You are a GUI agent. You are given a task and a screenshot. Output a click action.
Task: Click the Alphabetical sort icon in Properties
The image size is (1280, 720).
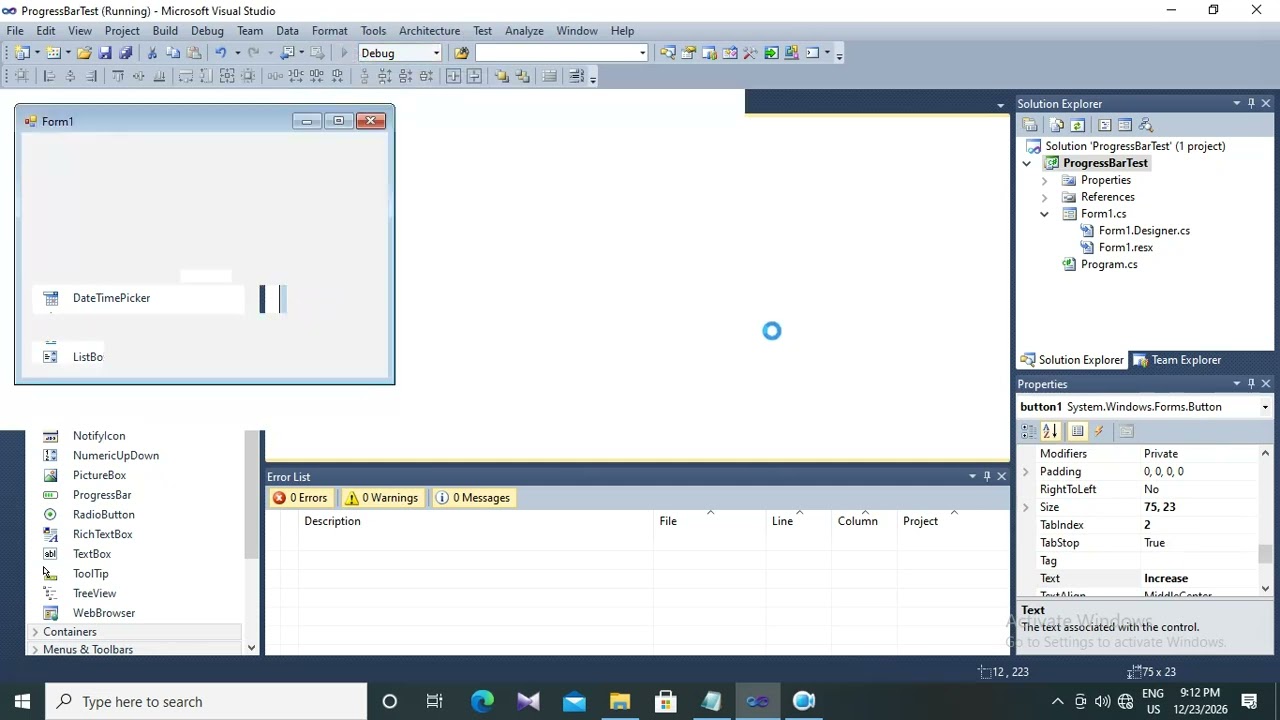1050,431
